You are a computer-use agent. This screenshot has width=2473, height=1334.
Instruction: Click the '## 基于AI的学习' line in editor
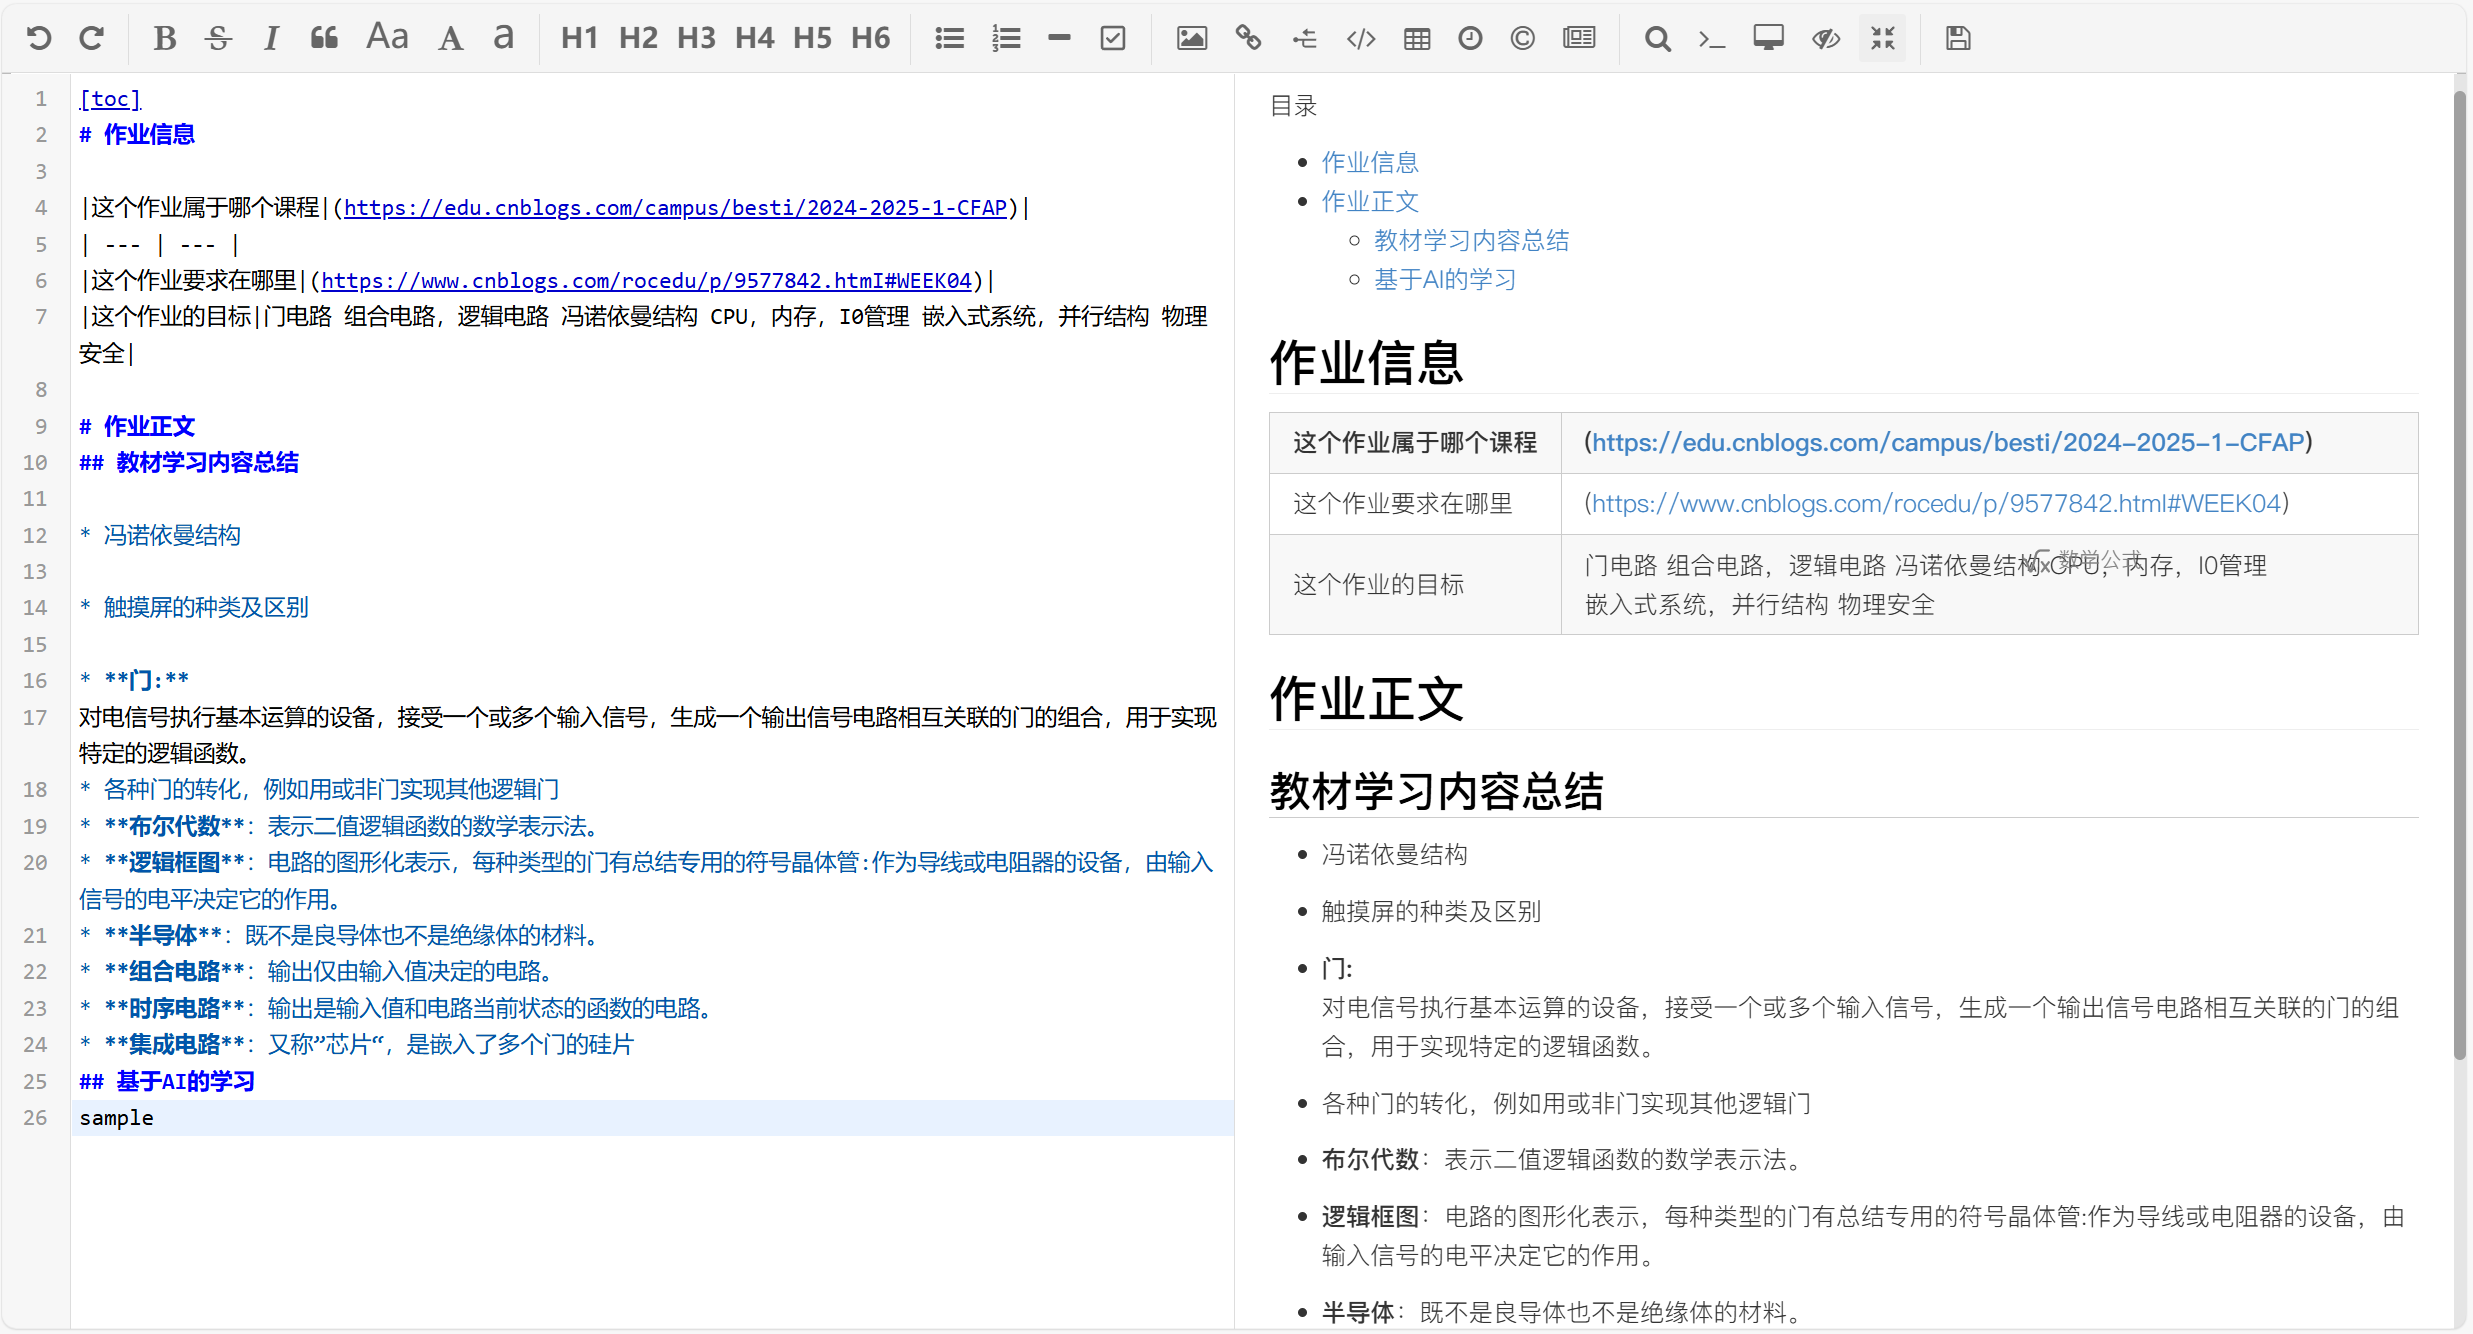coord(167,1081)
